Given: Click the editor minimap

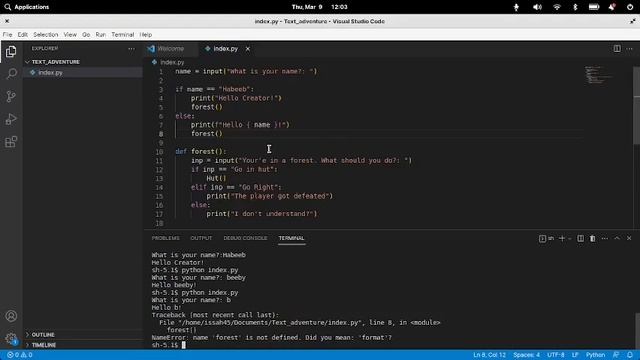Looking at the screenshot, I should tap(599, 75).
